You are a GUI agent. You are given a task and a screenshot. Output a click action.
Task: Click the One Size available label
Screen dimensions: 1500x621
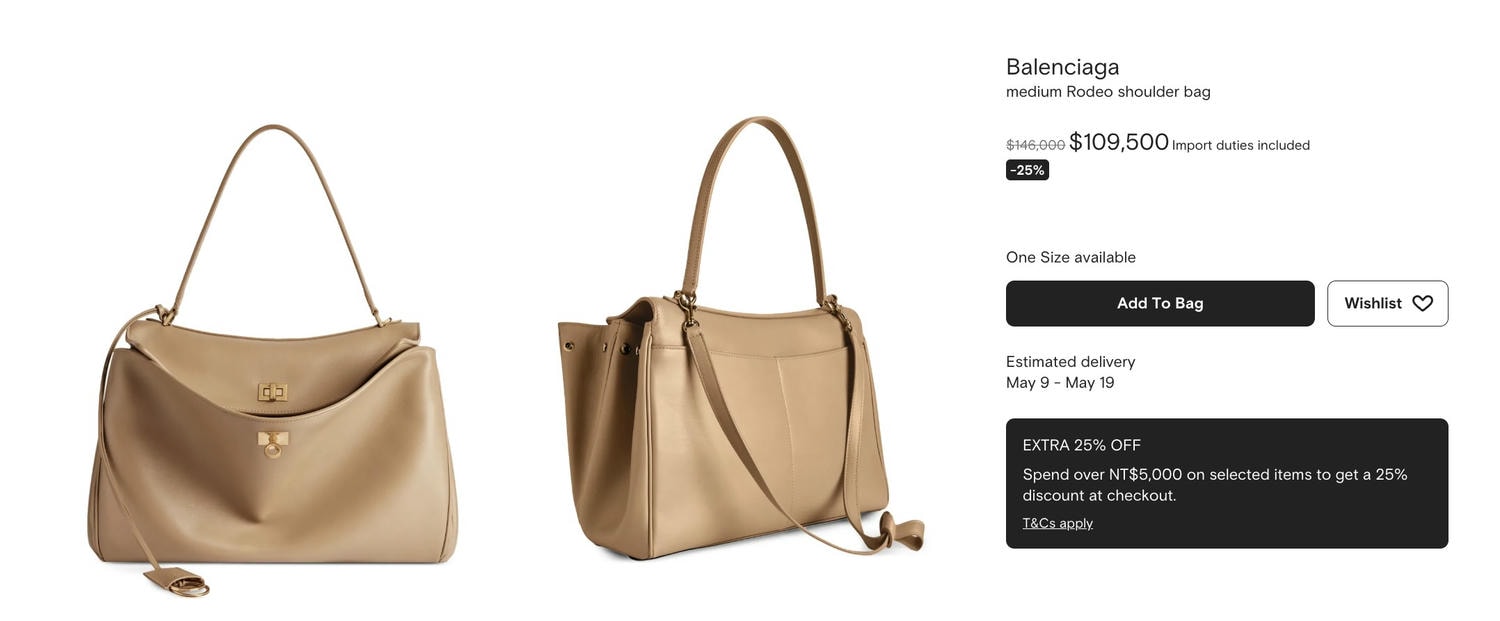pos(1071,257)
